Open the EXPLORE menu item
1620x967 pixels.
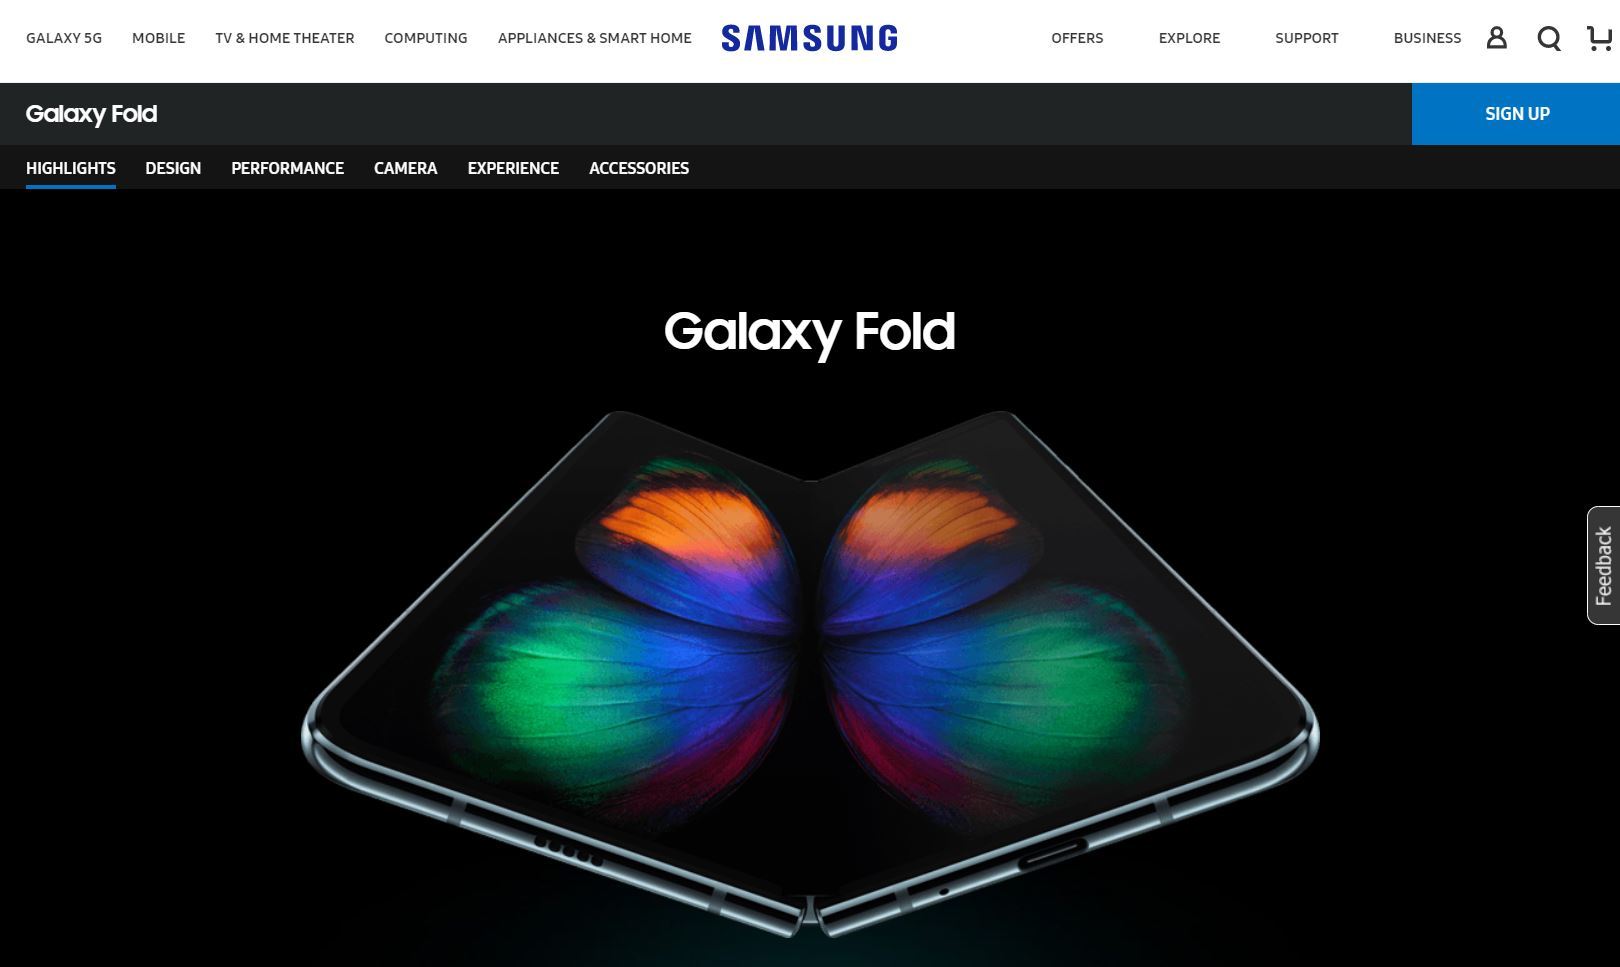1189,38
